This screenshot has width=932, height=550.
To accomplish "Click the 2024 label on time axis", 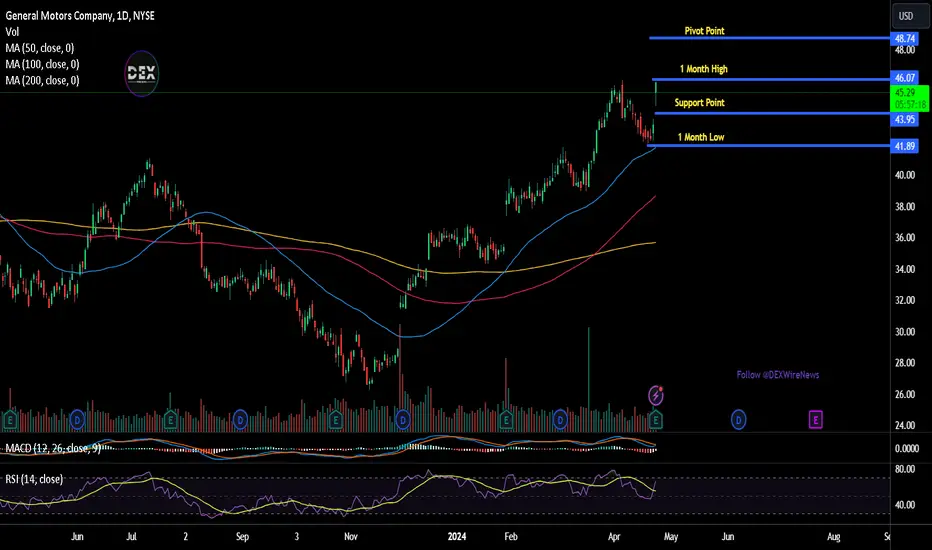I will [456, 536].
